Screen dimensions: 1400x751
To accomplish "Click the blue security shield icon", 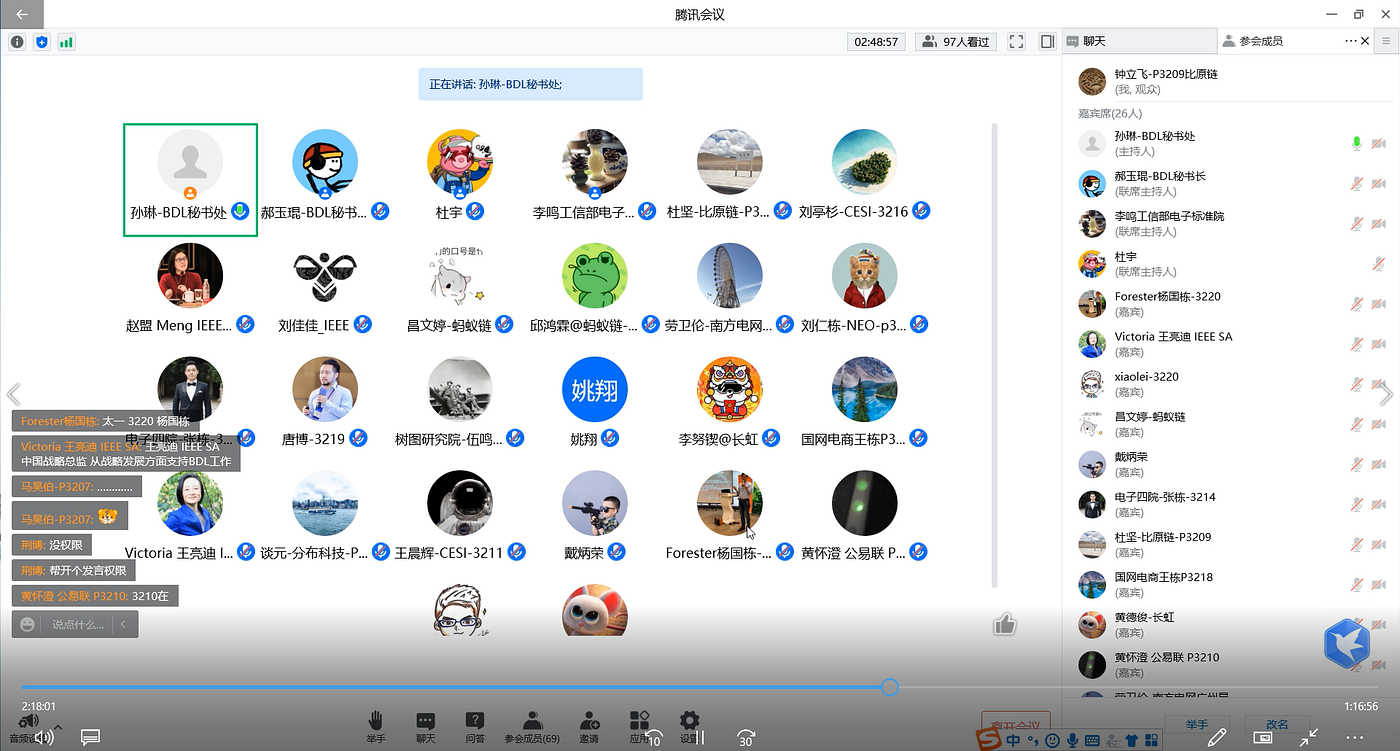I will coord(42,42).
